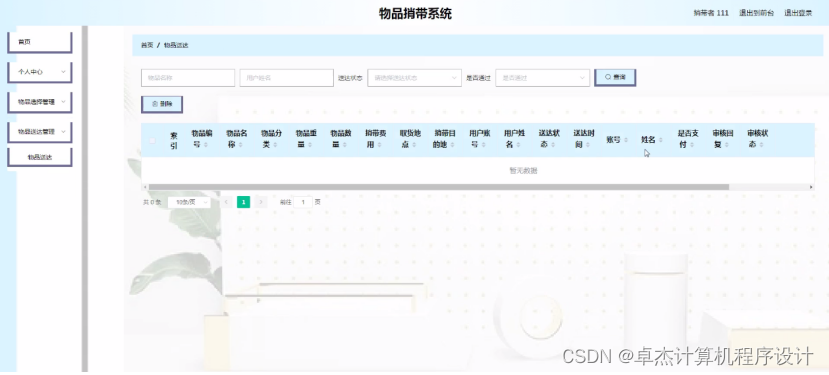Sort by the 捎带费用 column arrows
829x375 pixels.
(379, 145)
